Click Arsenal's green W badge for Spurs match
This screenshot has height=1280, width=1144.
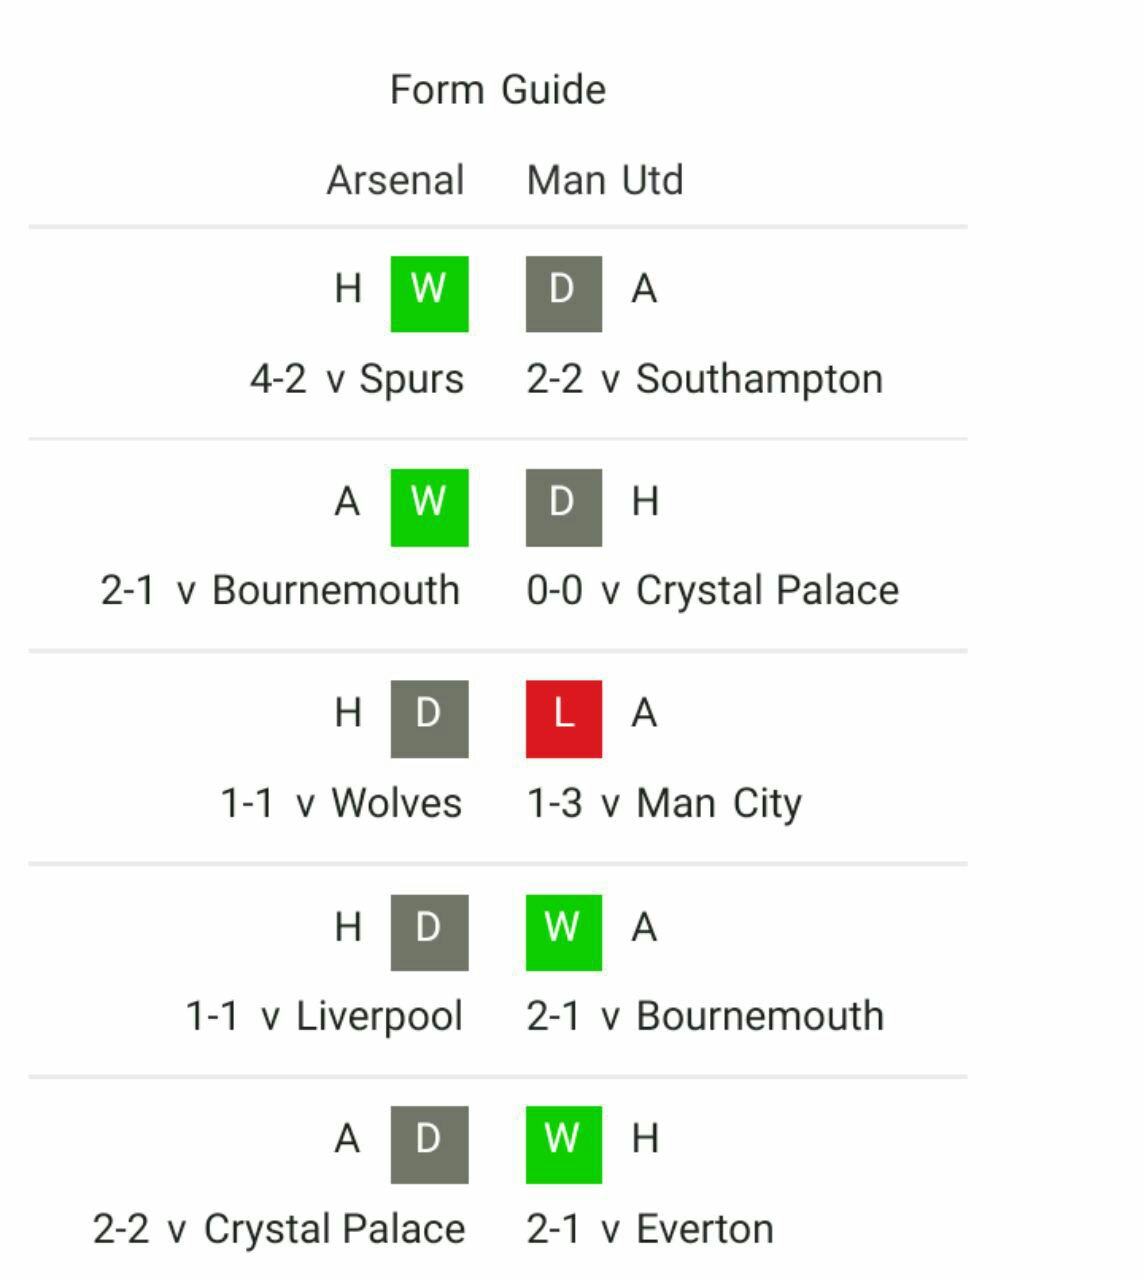tap(429, 294)
